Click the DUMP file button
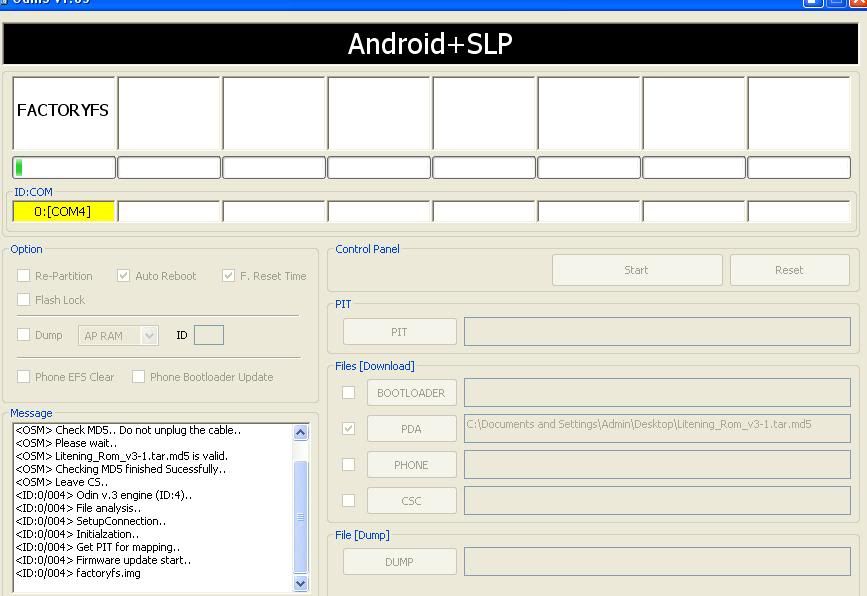Screen dimensions: 867x596 [399, 562]
